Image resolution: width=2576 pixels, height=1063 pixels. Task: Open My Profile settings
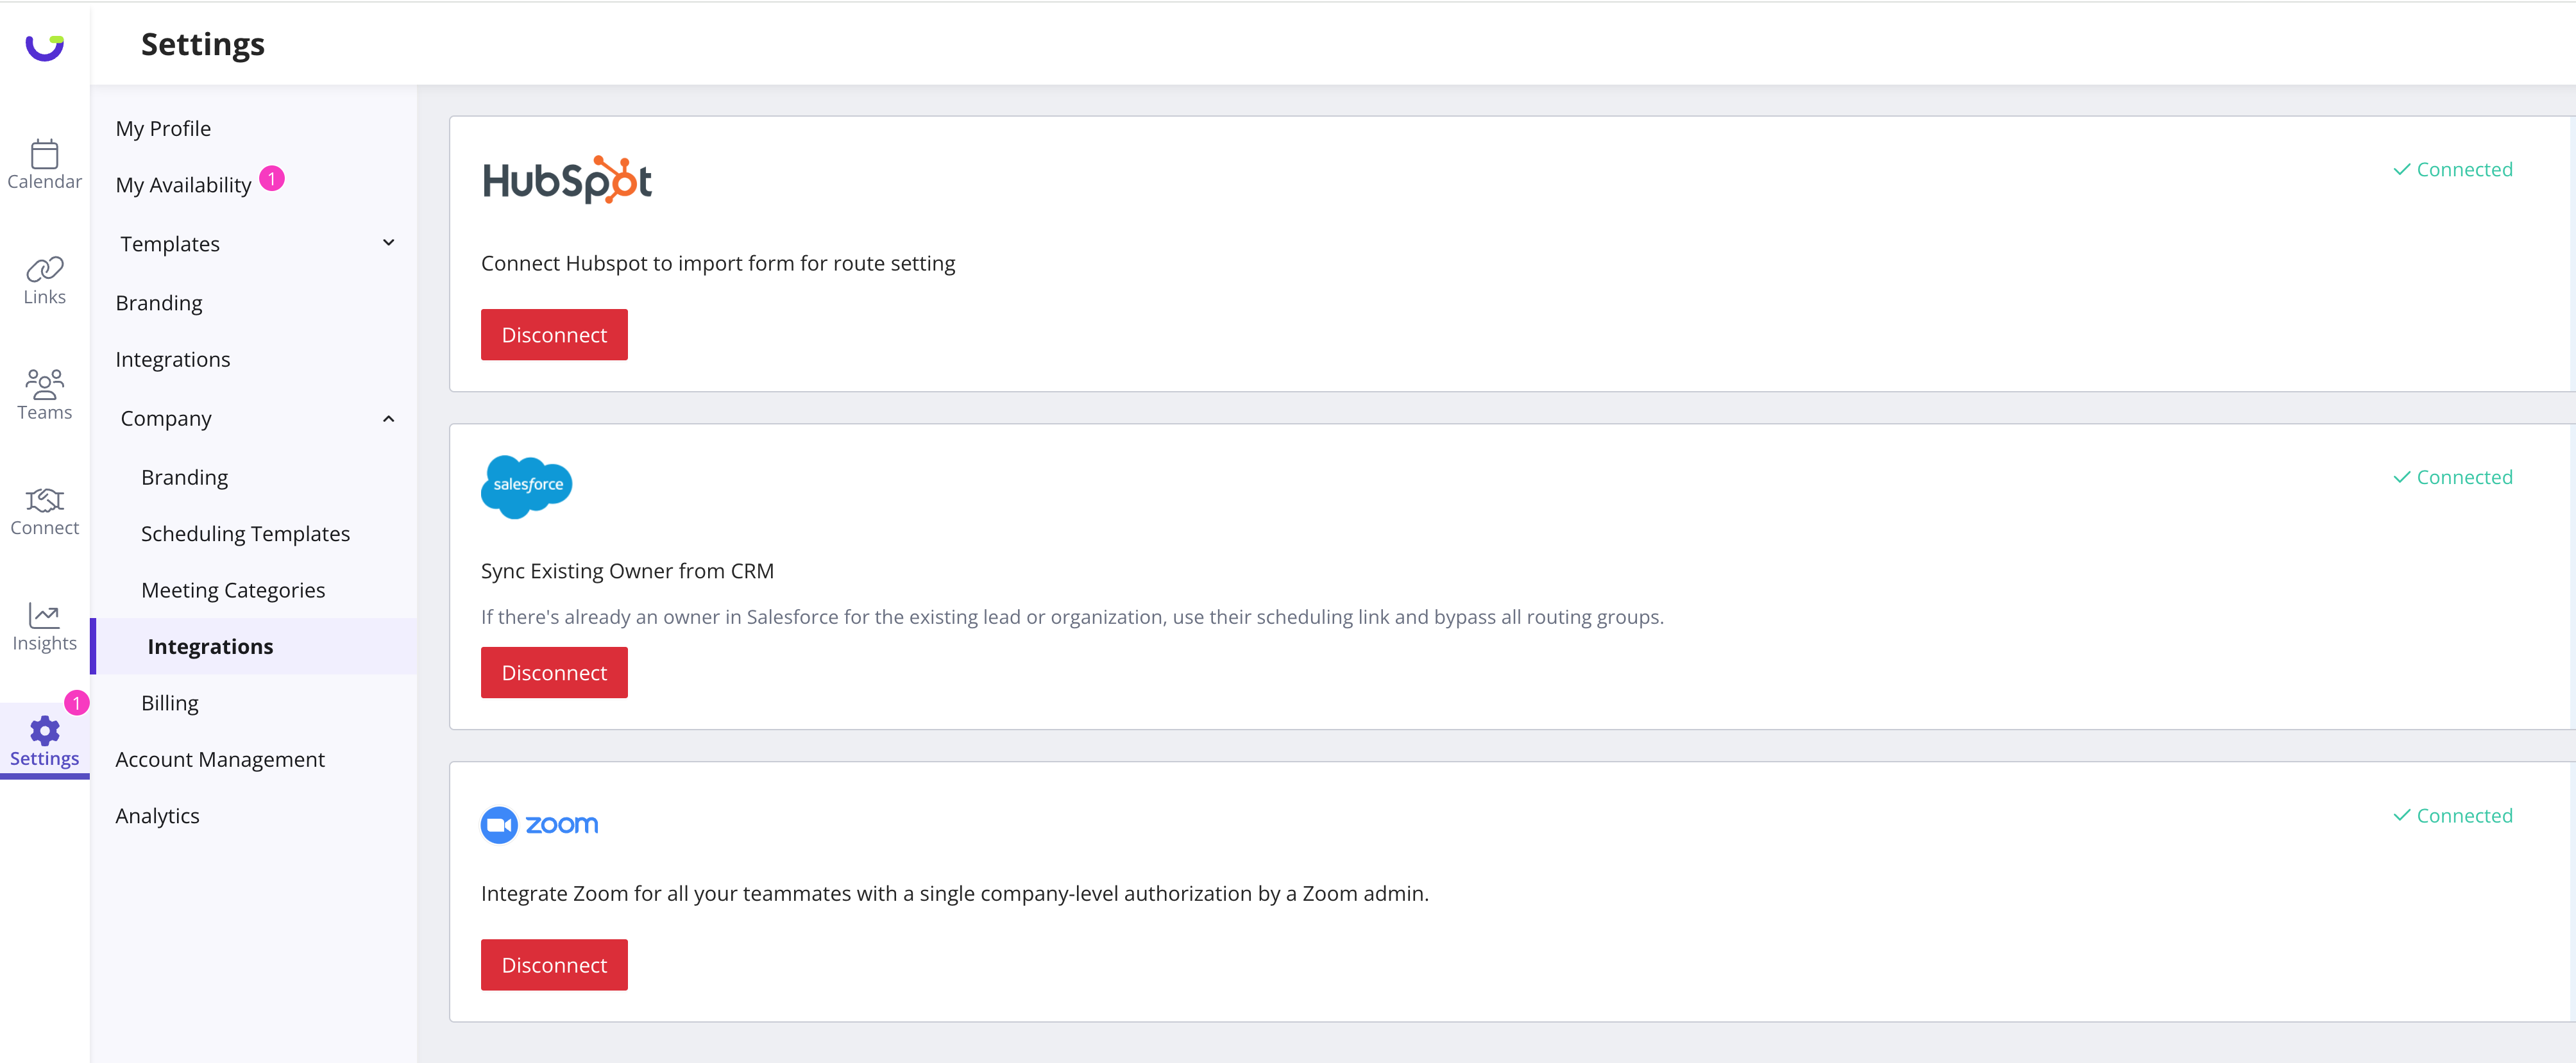click(163, 129)
